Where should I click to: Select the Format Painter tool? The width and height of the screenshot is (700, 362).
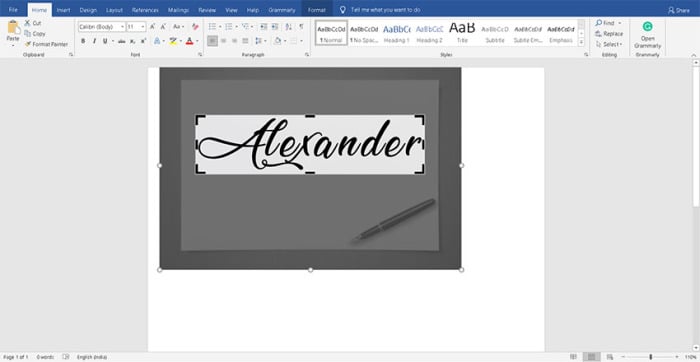point(46,44)
